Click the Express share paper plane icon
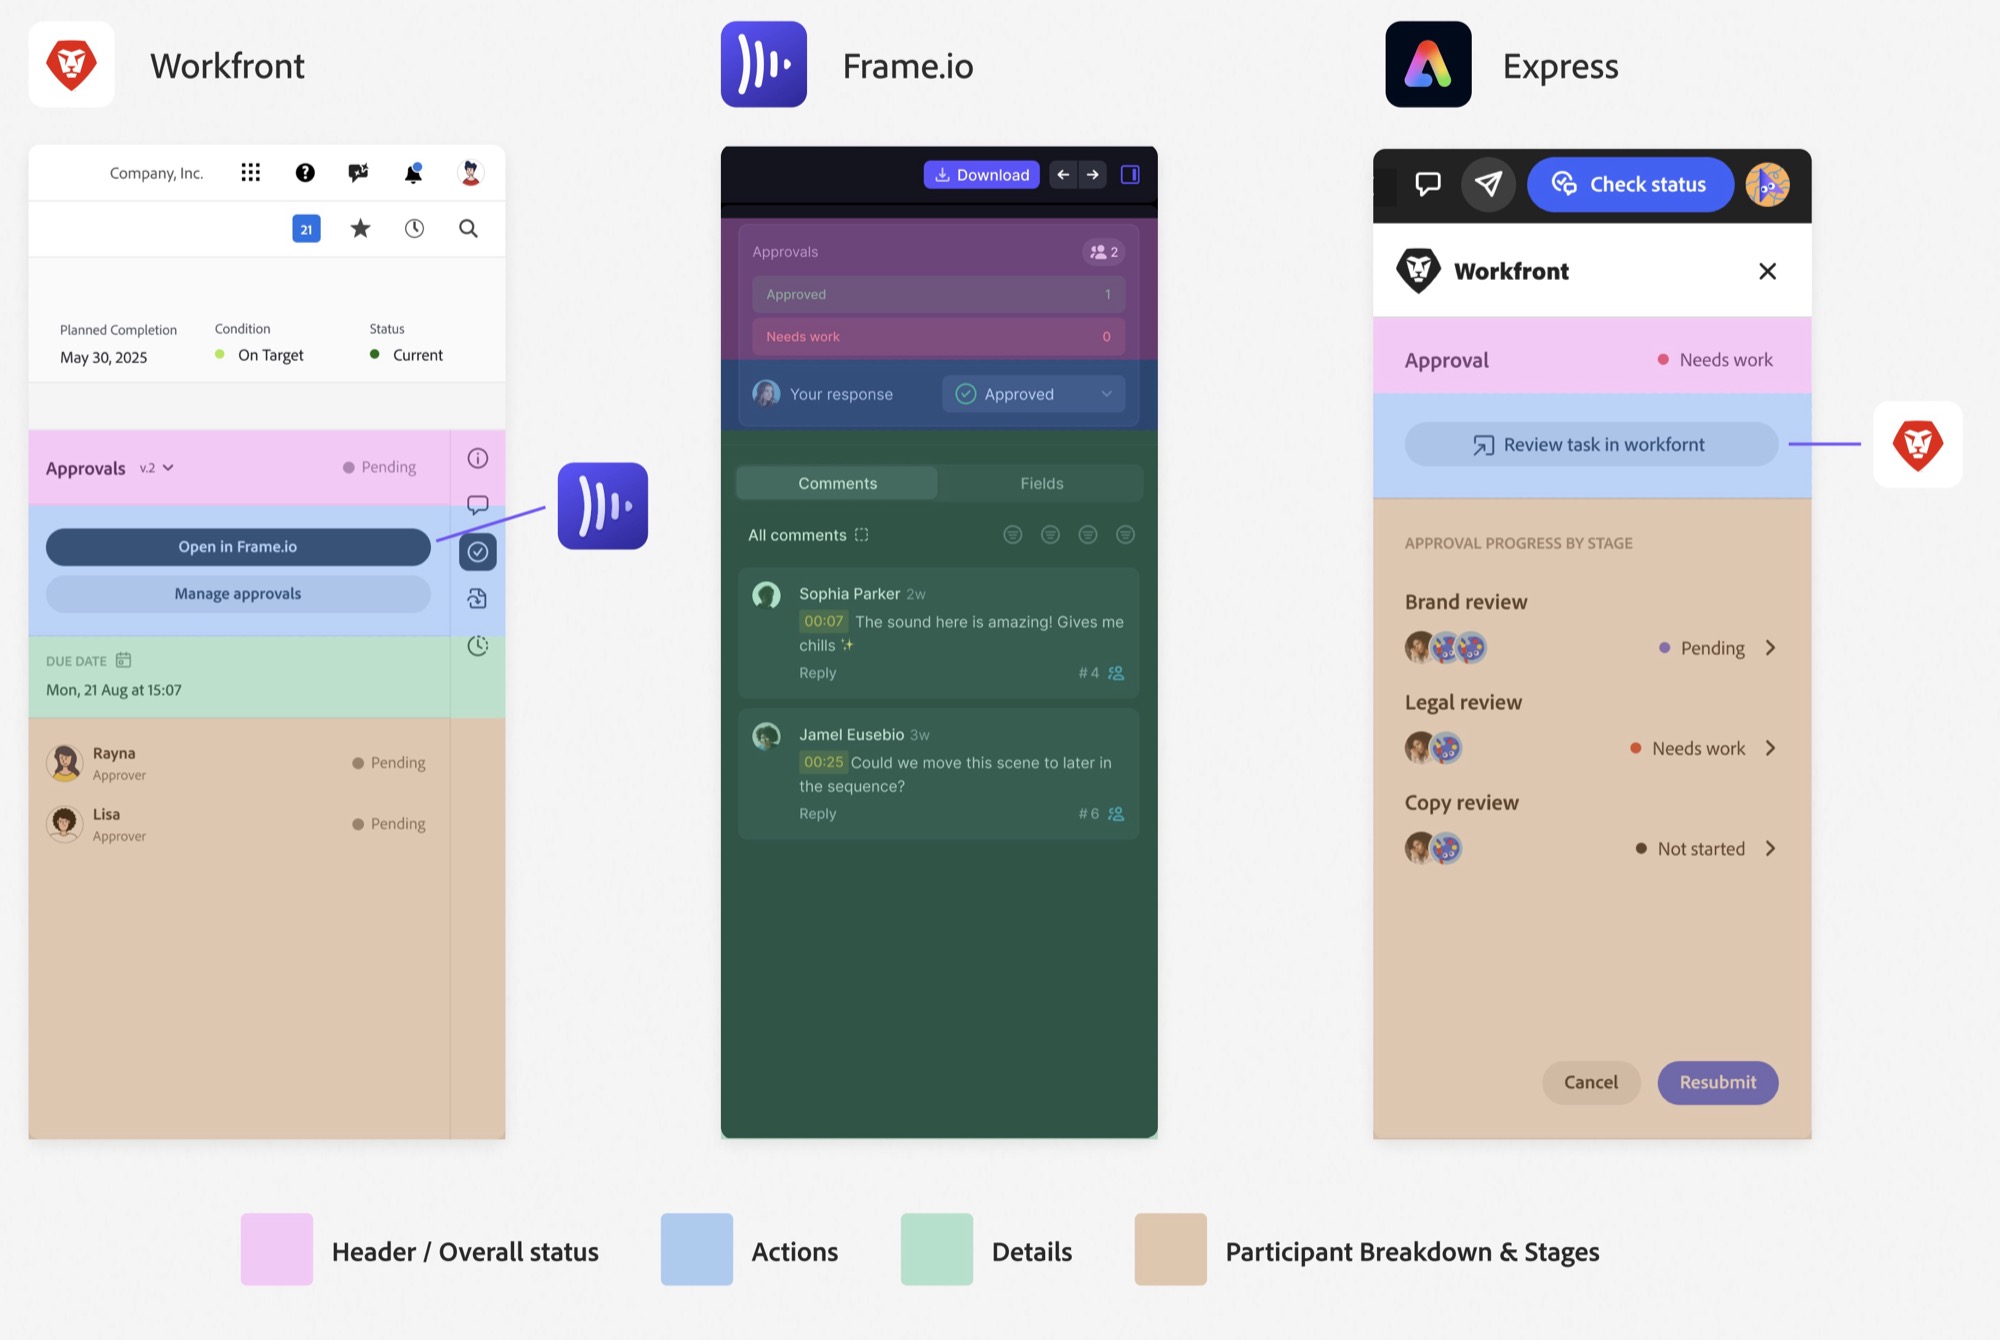The height and width of the screenshot is (1340, 2000). point(1488,184)
